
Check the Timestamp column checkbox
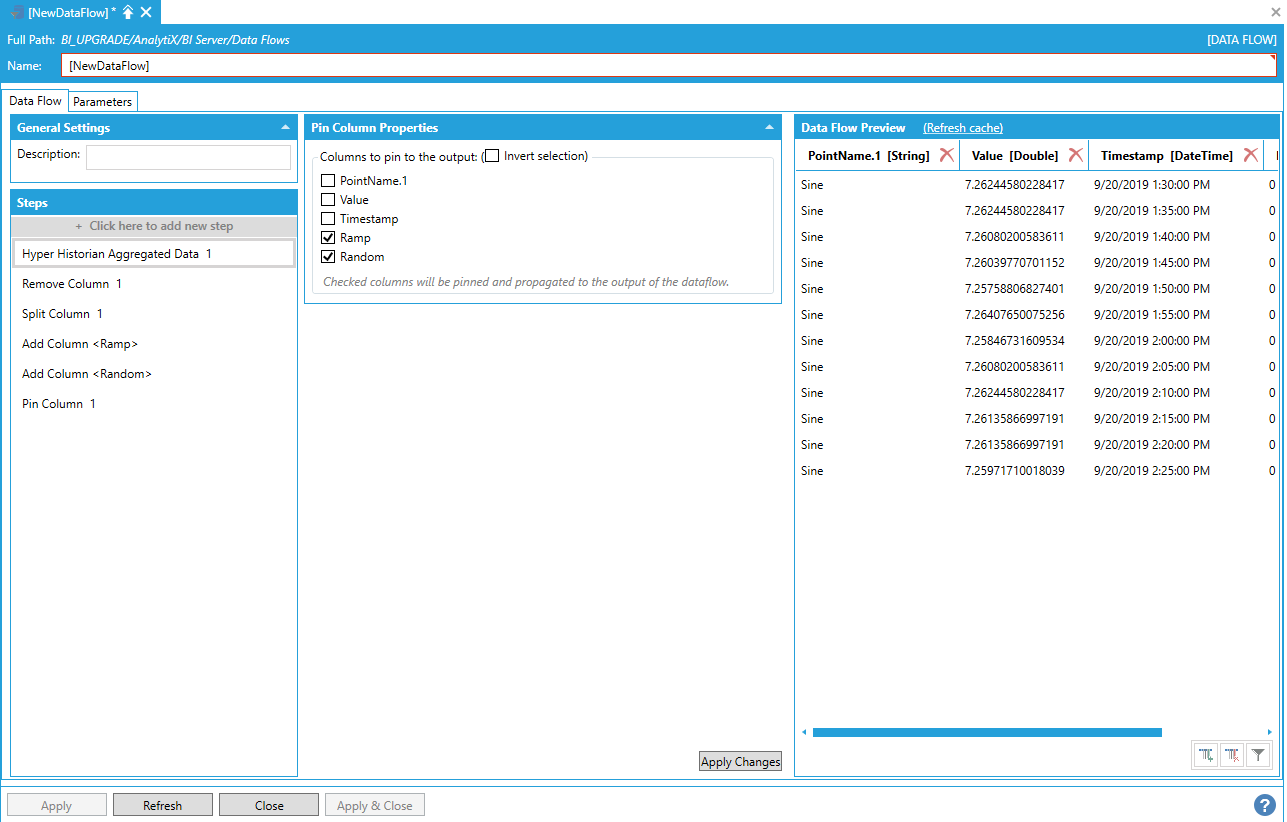pyautogui.click(x=328, y=219)
